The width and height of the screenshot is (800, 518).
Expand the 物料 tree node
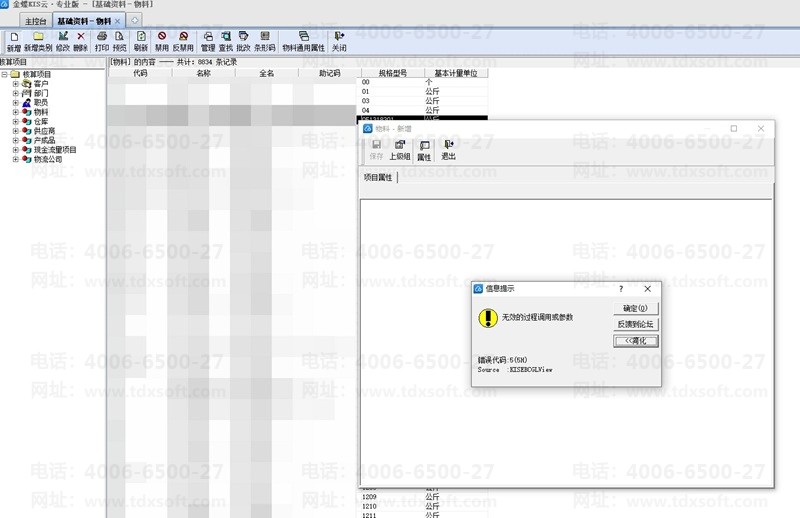[16, 112]
